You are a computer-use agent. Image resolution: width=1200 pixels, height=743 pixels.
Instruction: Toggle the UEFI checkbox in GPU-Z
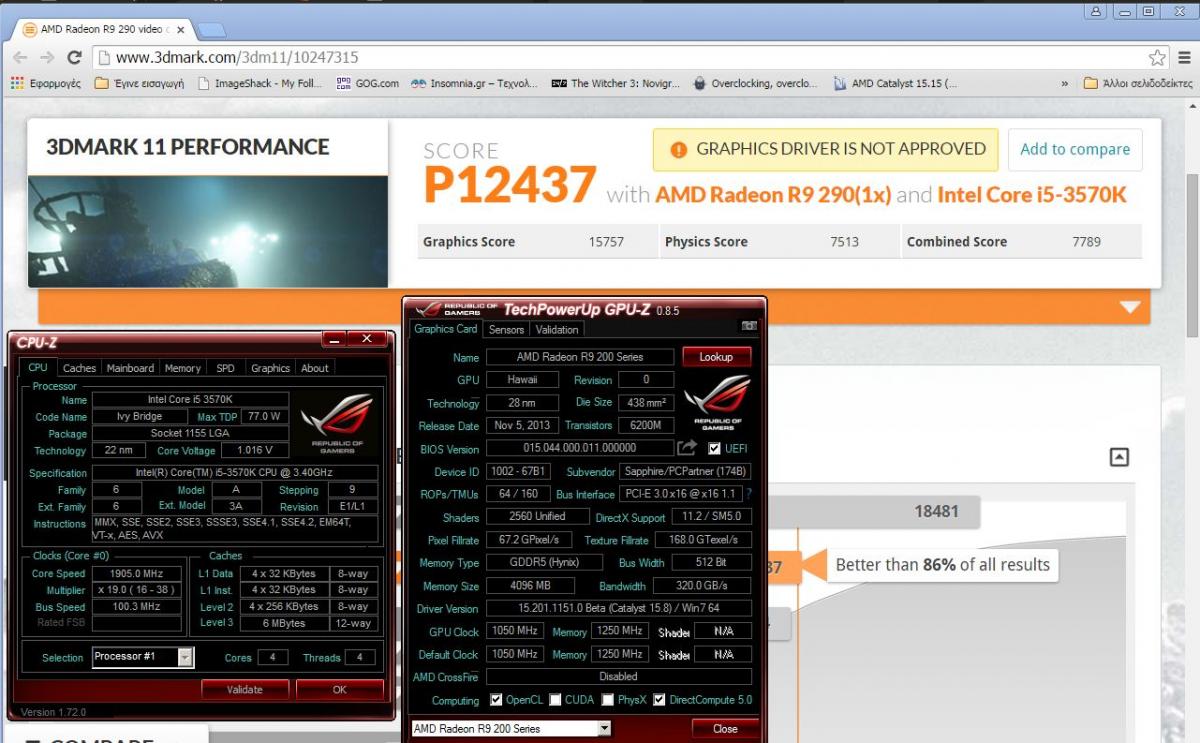point(714,448)
